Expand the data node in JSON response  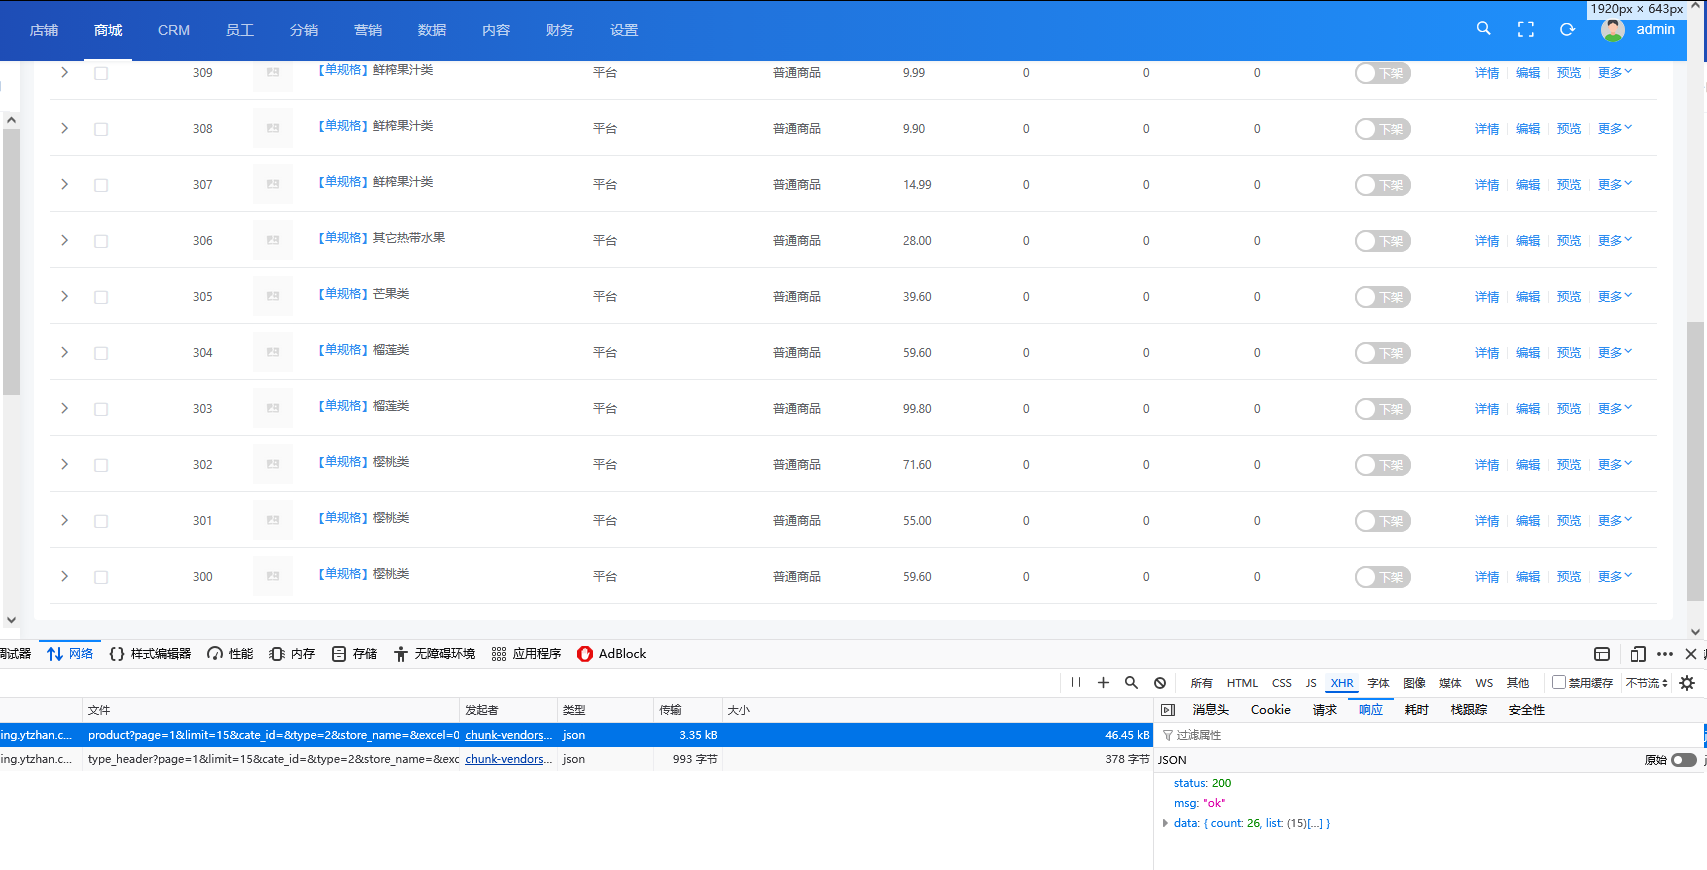pos(1165,824)
